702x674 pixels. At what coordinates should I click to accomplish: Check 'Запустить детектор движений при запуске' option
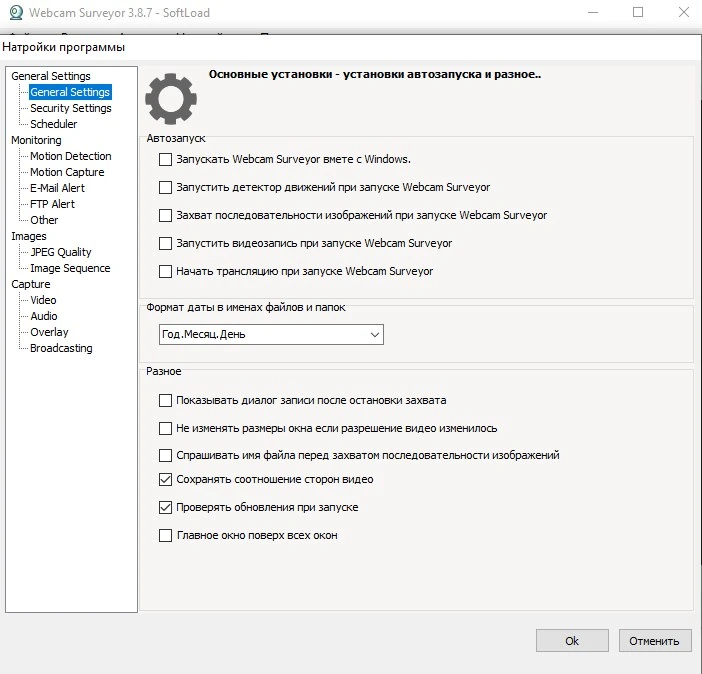pyautogui.click(x=165, y=187)
